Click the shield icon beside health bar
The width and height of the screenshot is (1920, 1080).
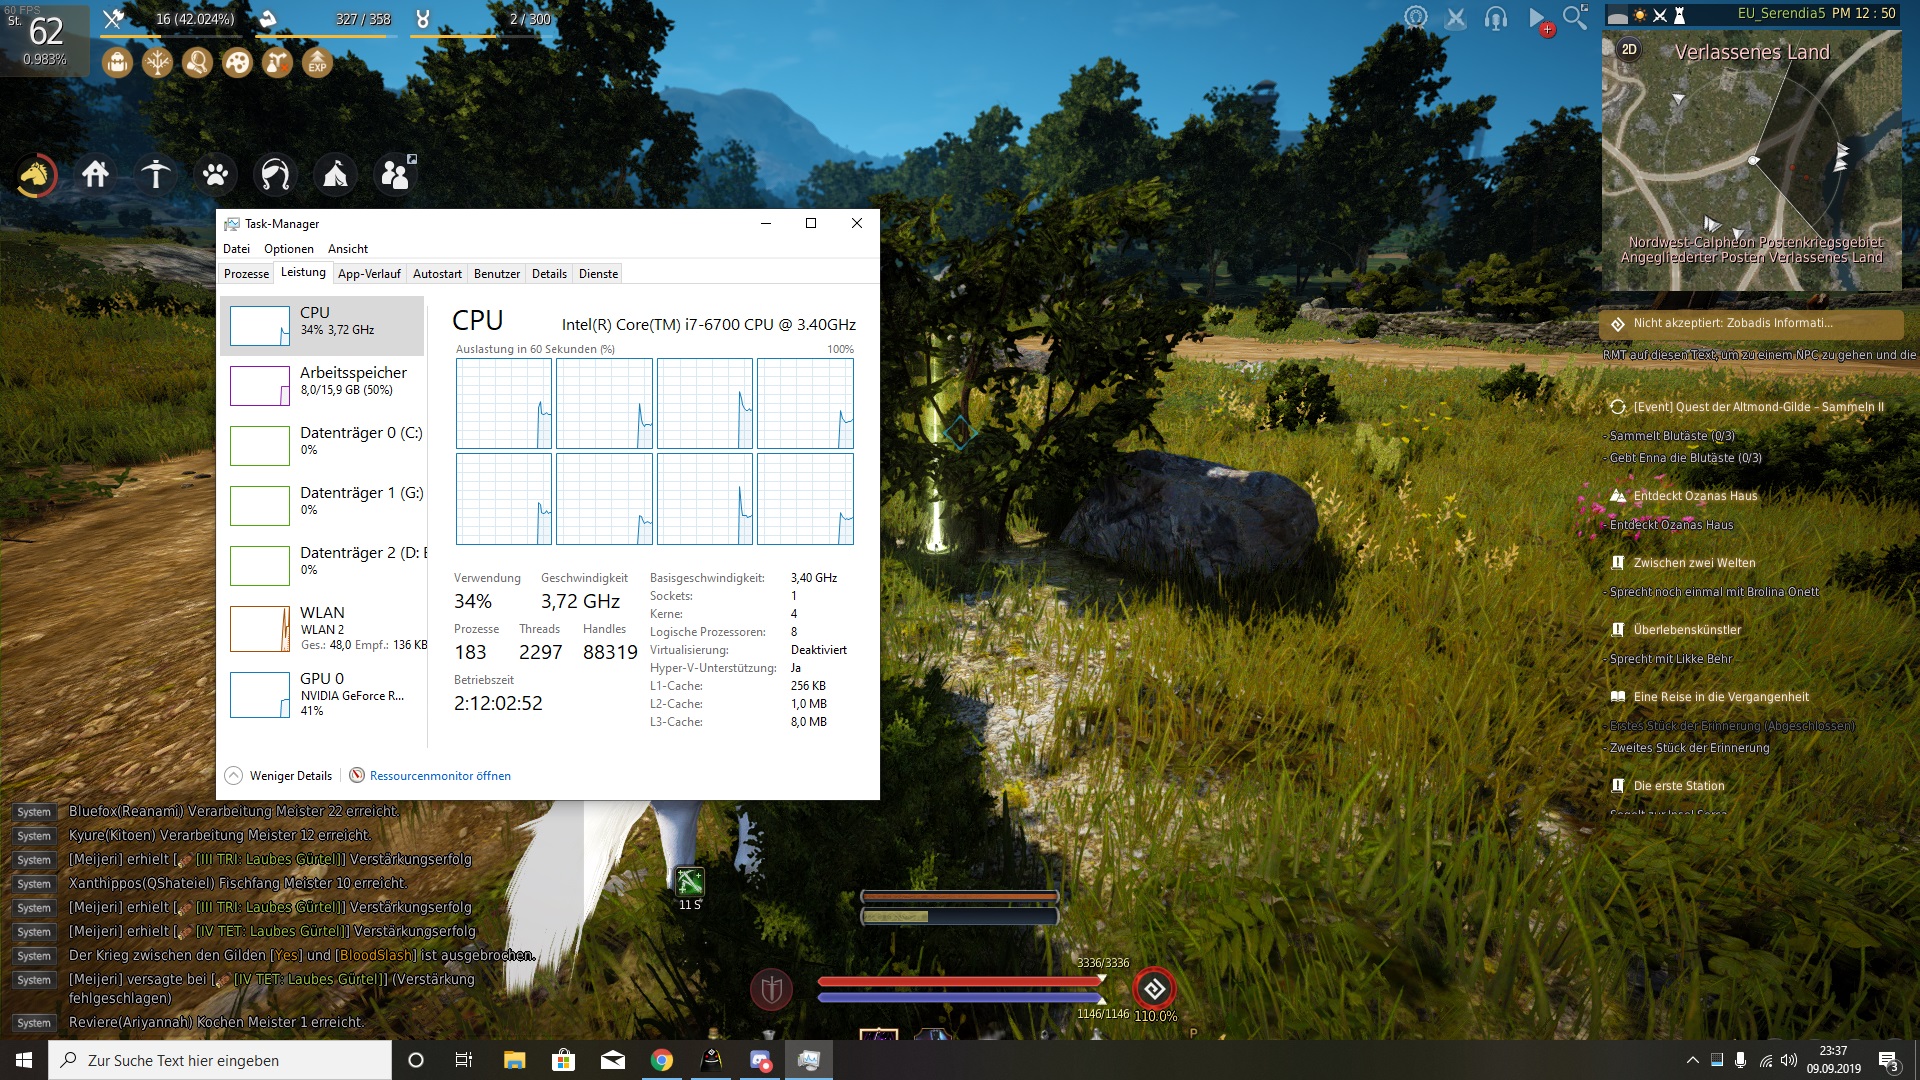771,990
